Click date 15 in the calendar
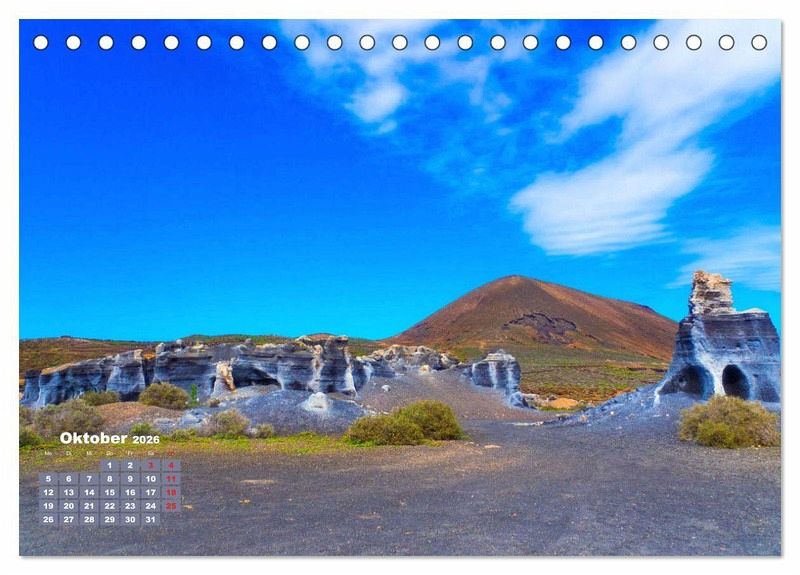The width and height of the screenshot is (800, 575). coord(109,492)
